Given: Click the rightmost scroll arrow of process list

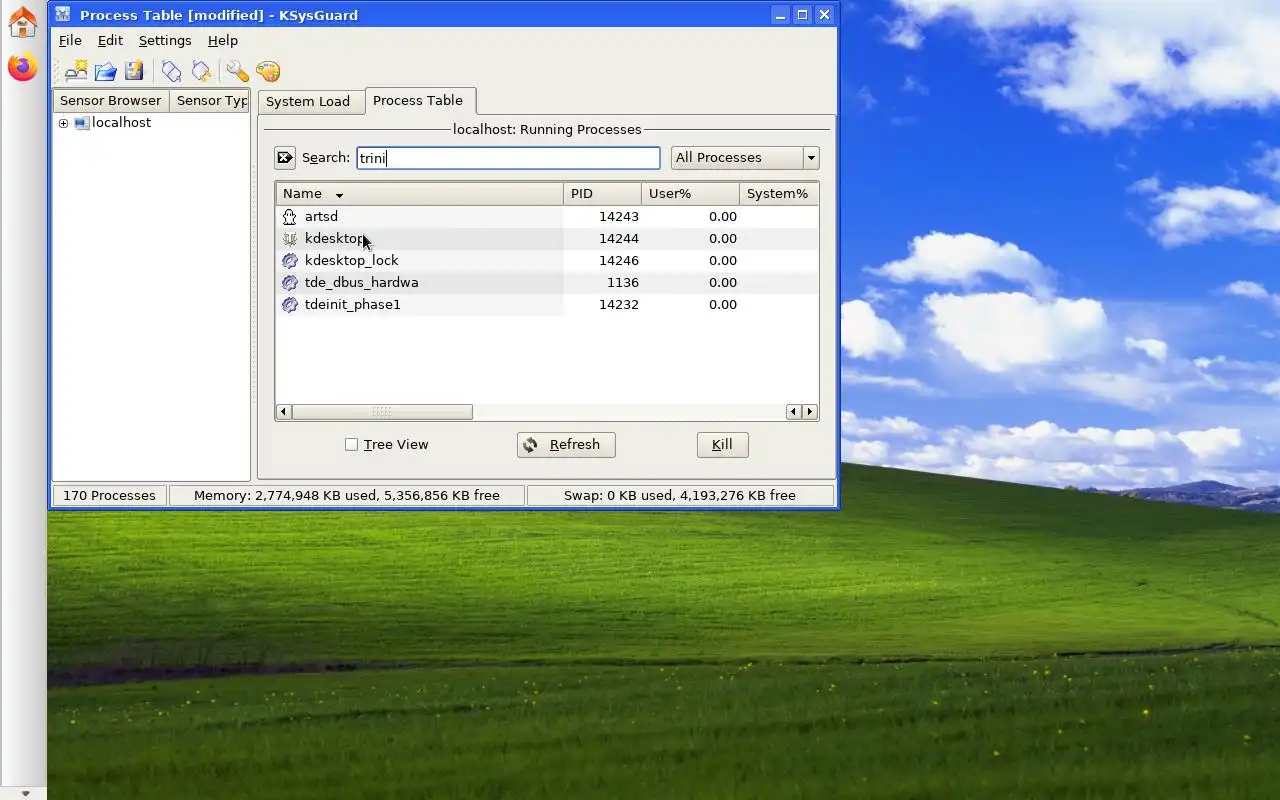Looking at the screenshot, I should click(810, 412).
